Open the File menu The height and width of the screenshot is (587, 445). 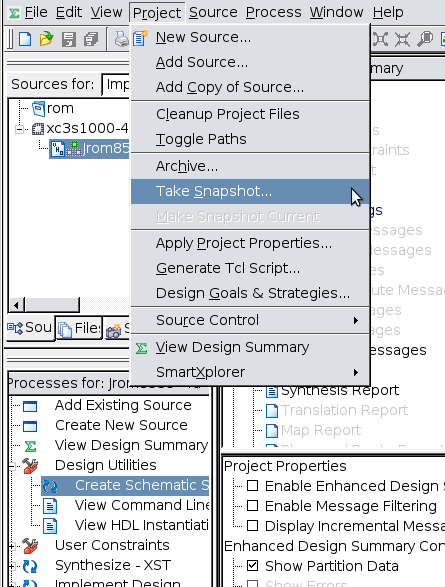(x=36, y=12)
